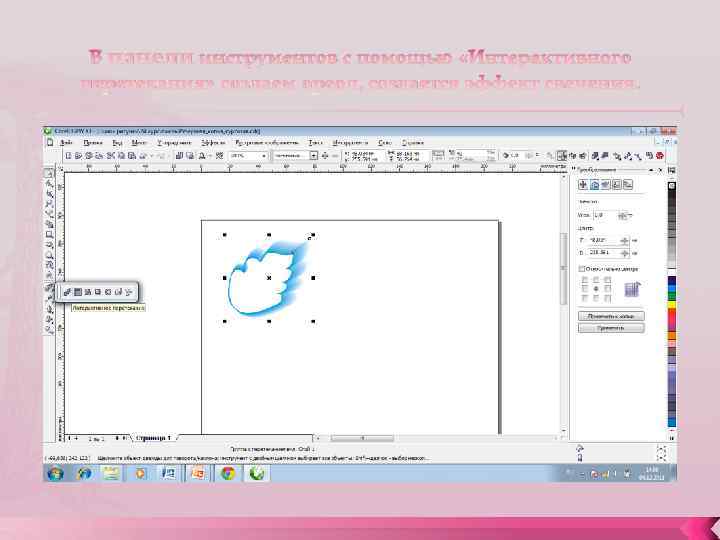Open Internet Explorer from taskbar
720x540 pixels.
pyautogui.click(x=84, y=473)
